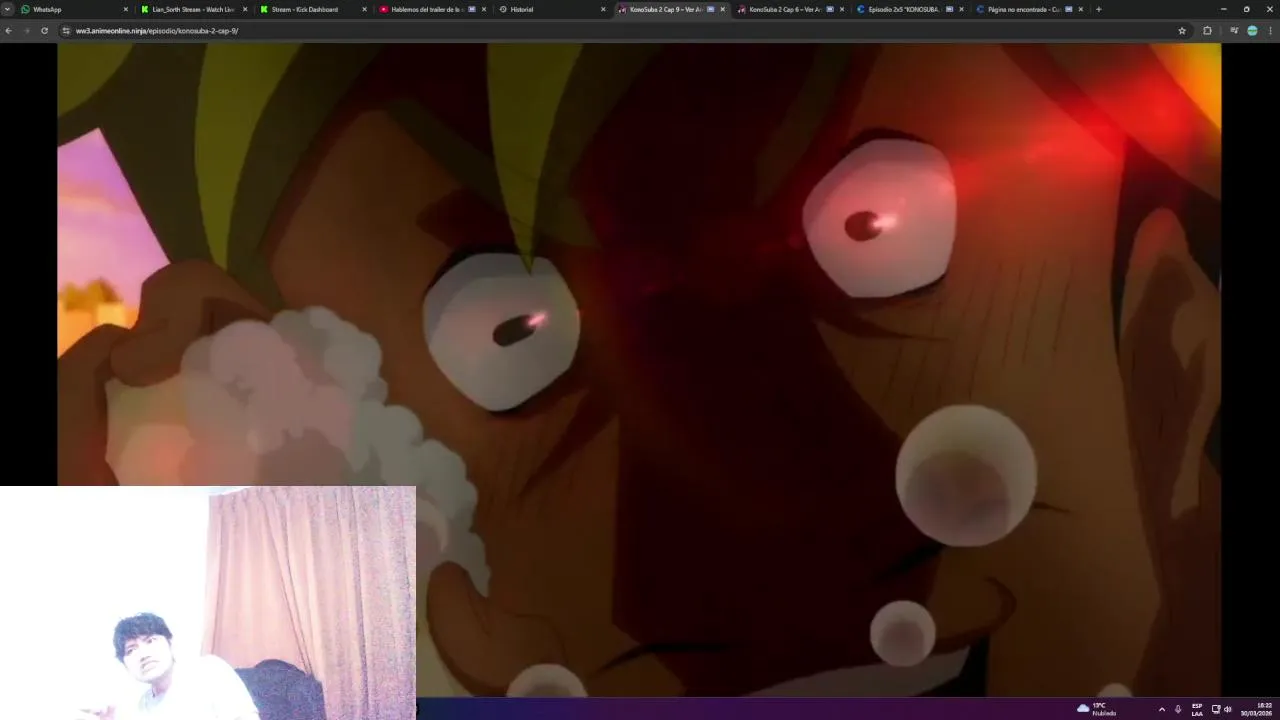This screenshot has height=720, width=1280.
Task: Open the weather widget showing Nublado
Action: (1097, 709)
